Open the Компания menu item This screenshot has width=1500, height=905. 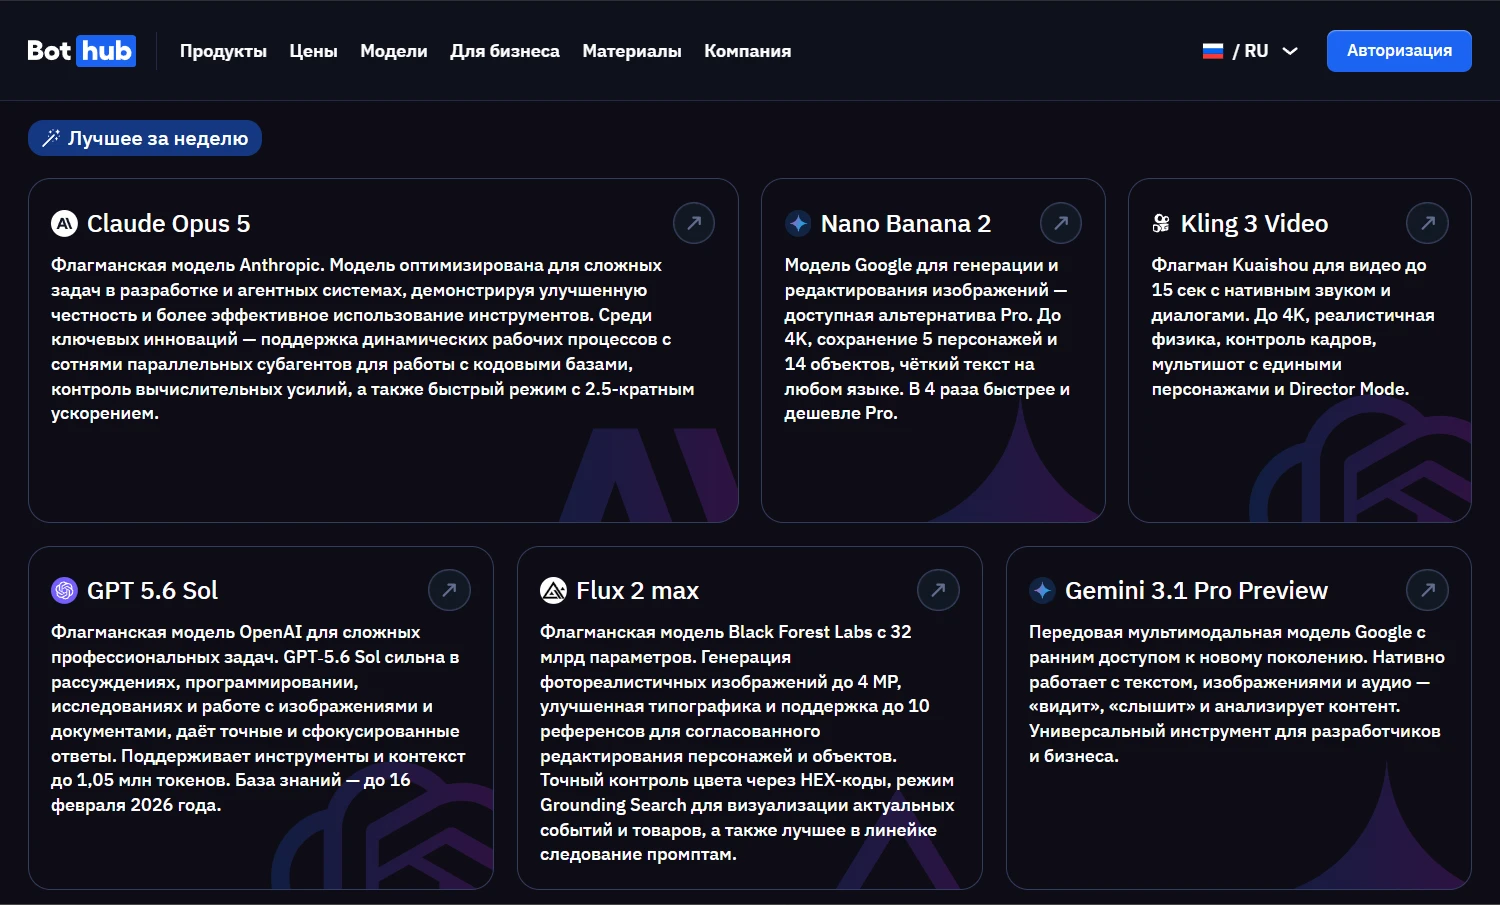pyautogui.click(x=748, y=51)
